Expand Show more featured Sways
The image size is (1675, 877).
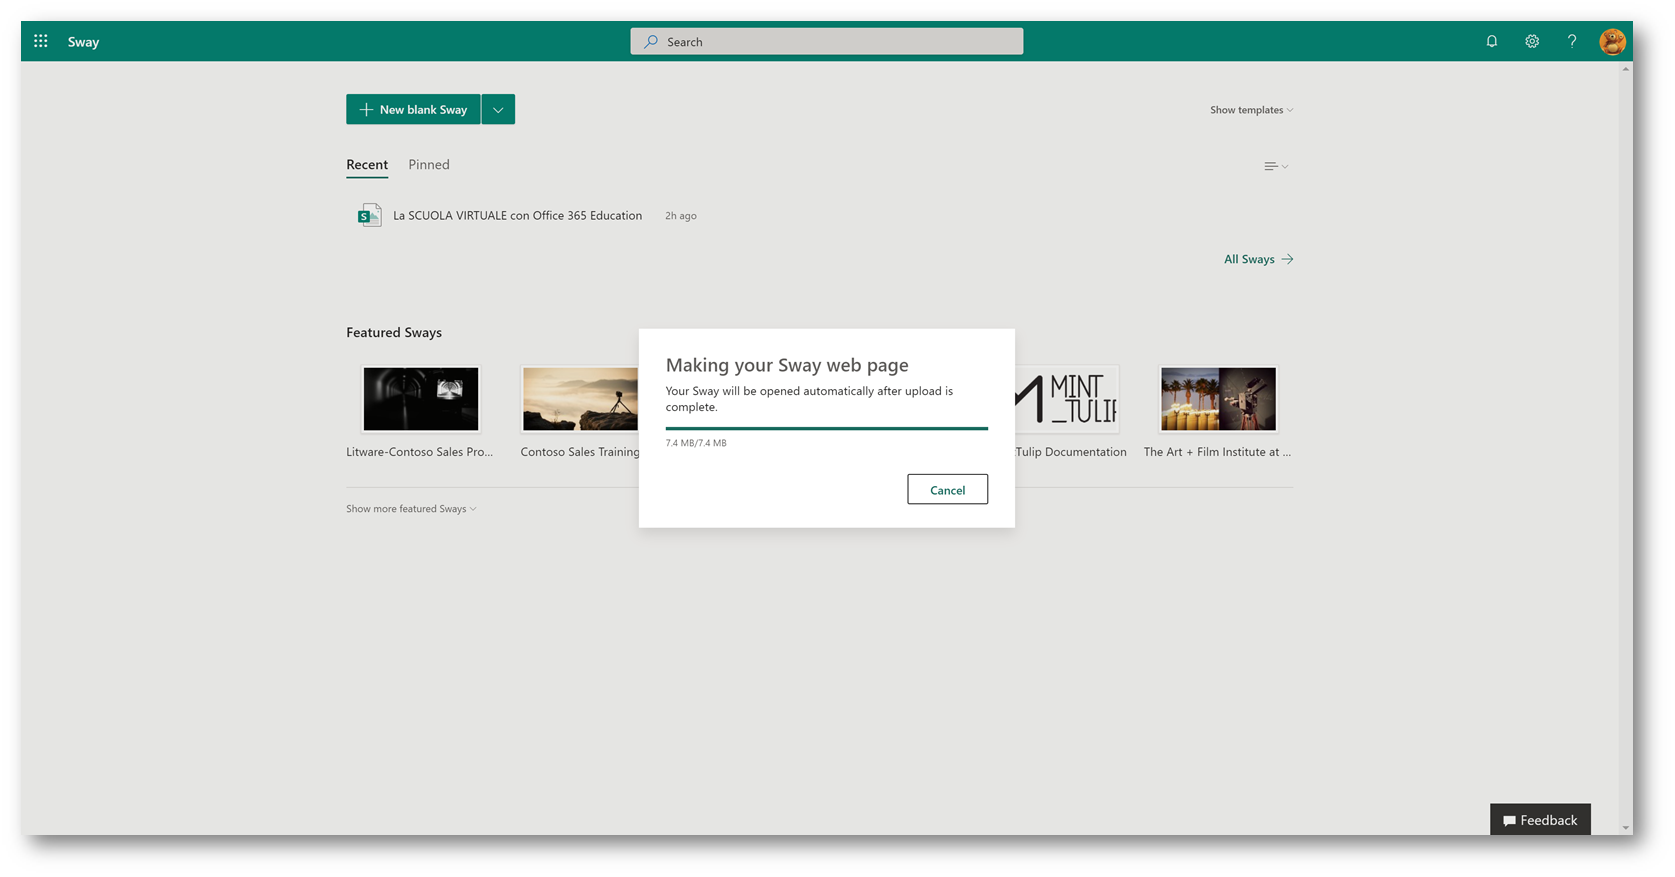(x=411, y=509)
